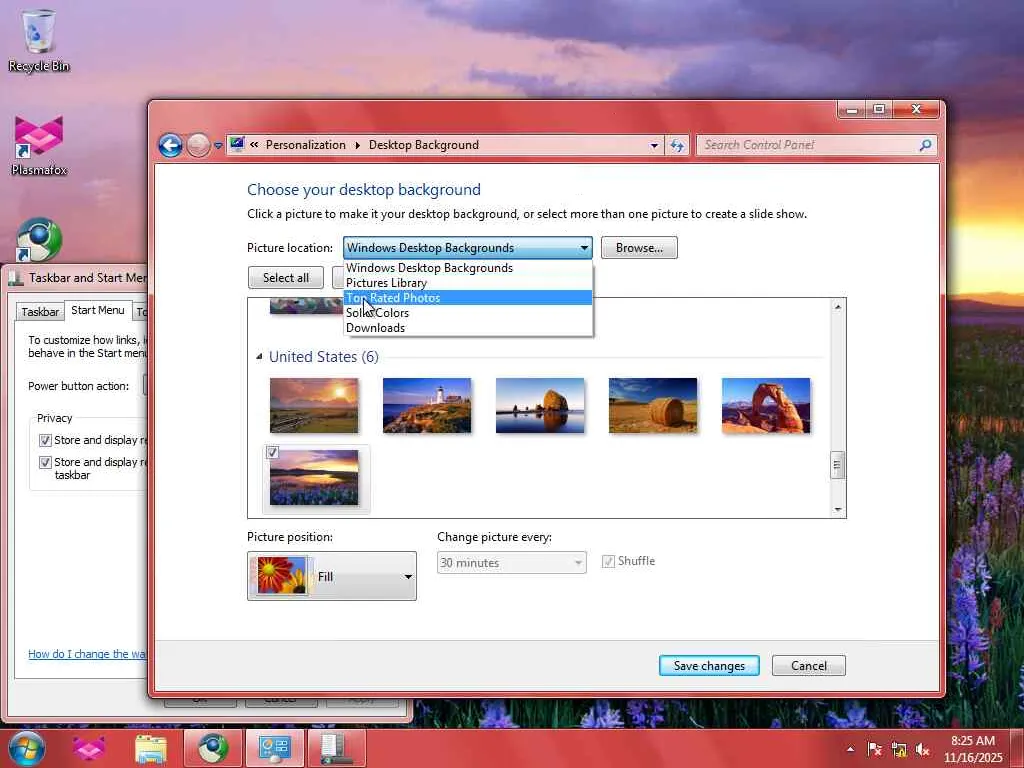
Task: Click the Browse... button
Action: tap(639, 248)
